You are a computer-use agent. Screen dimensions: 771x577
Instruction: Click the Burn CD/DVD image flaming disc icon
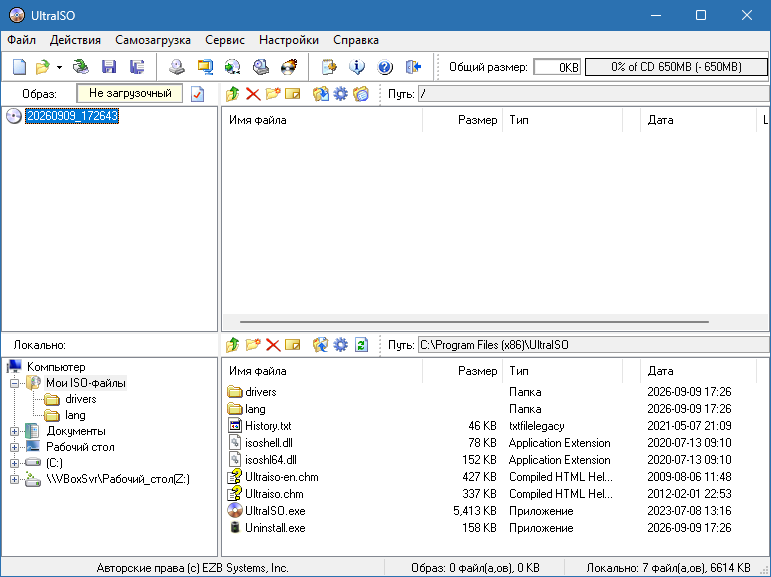click(x=289, y=66)
